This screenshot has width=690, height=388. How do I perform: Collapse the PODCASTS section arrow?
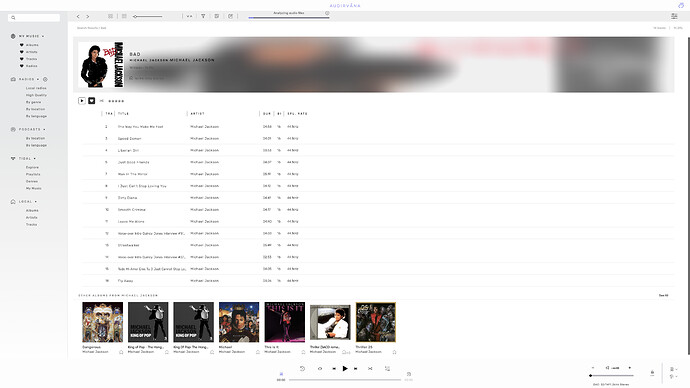point(44,129)
